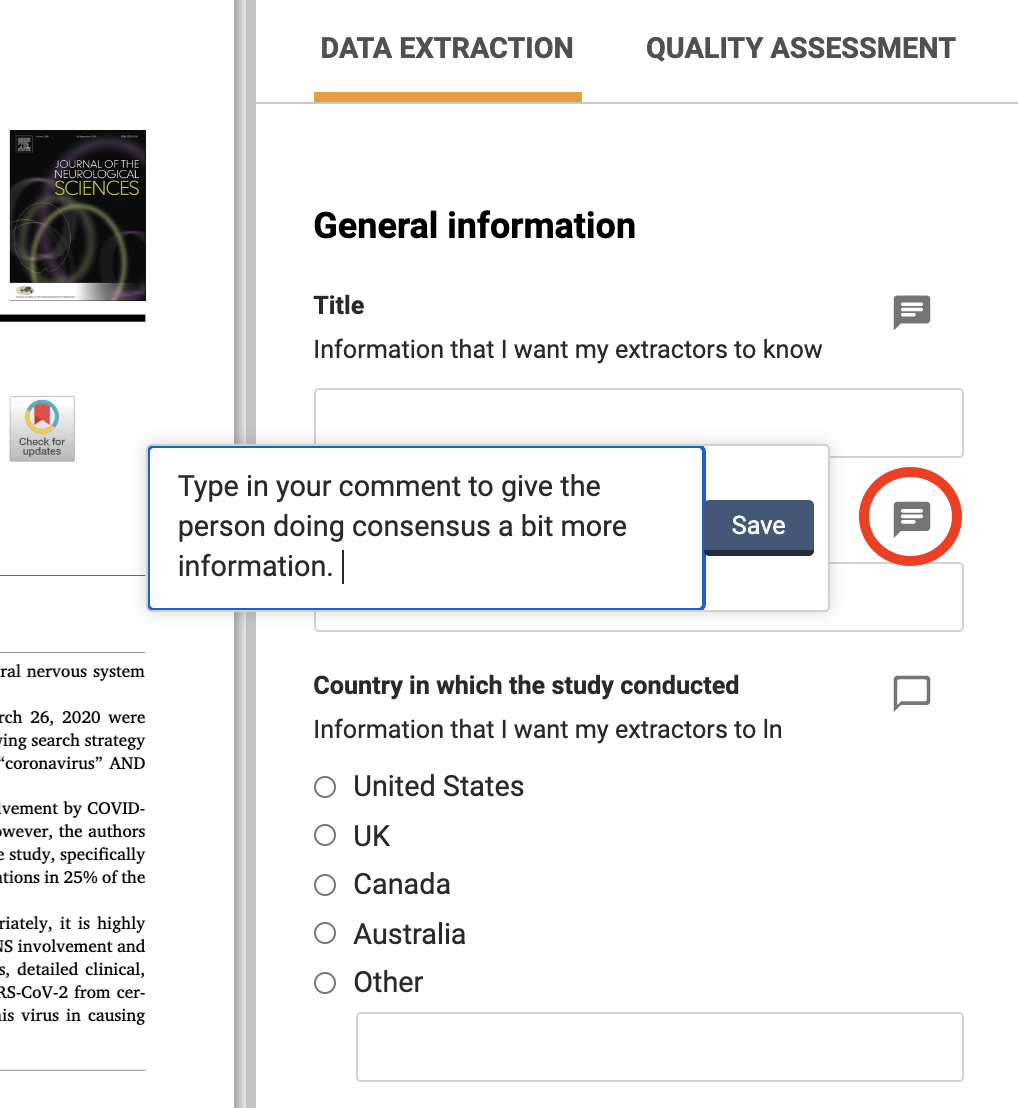Click the journal cover thumbnail

(x=78, y=215)
